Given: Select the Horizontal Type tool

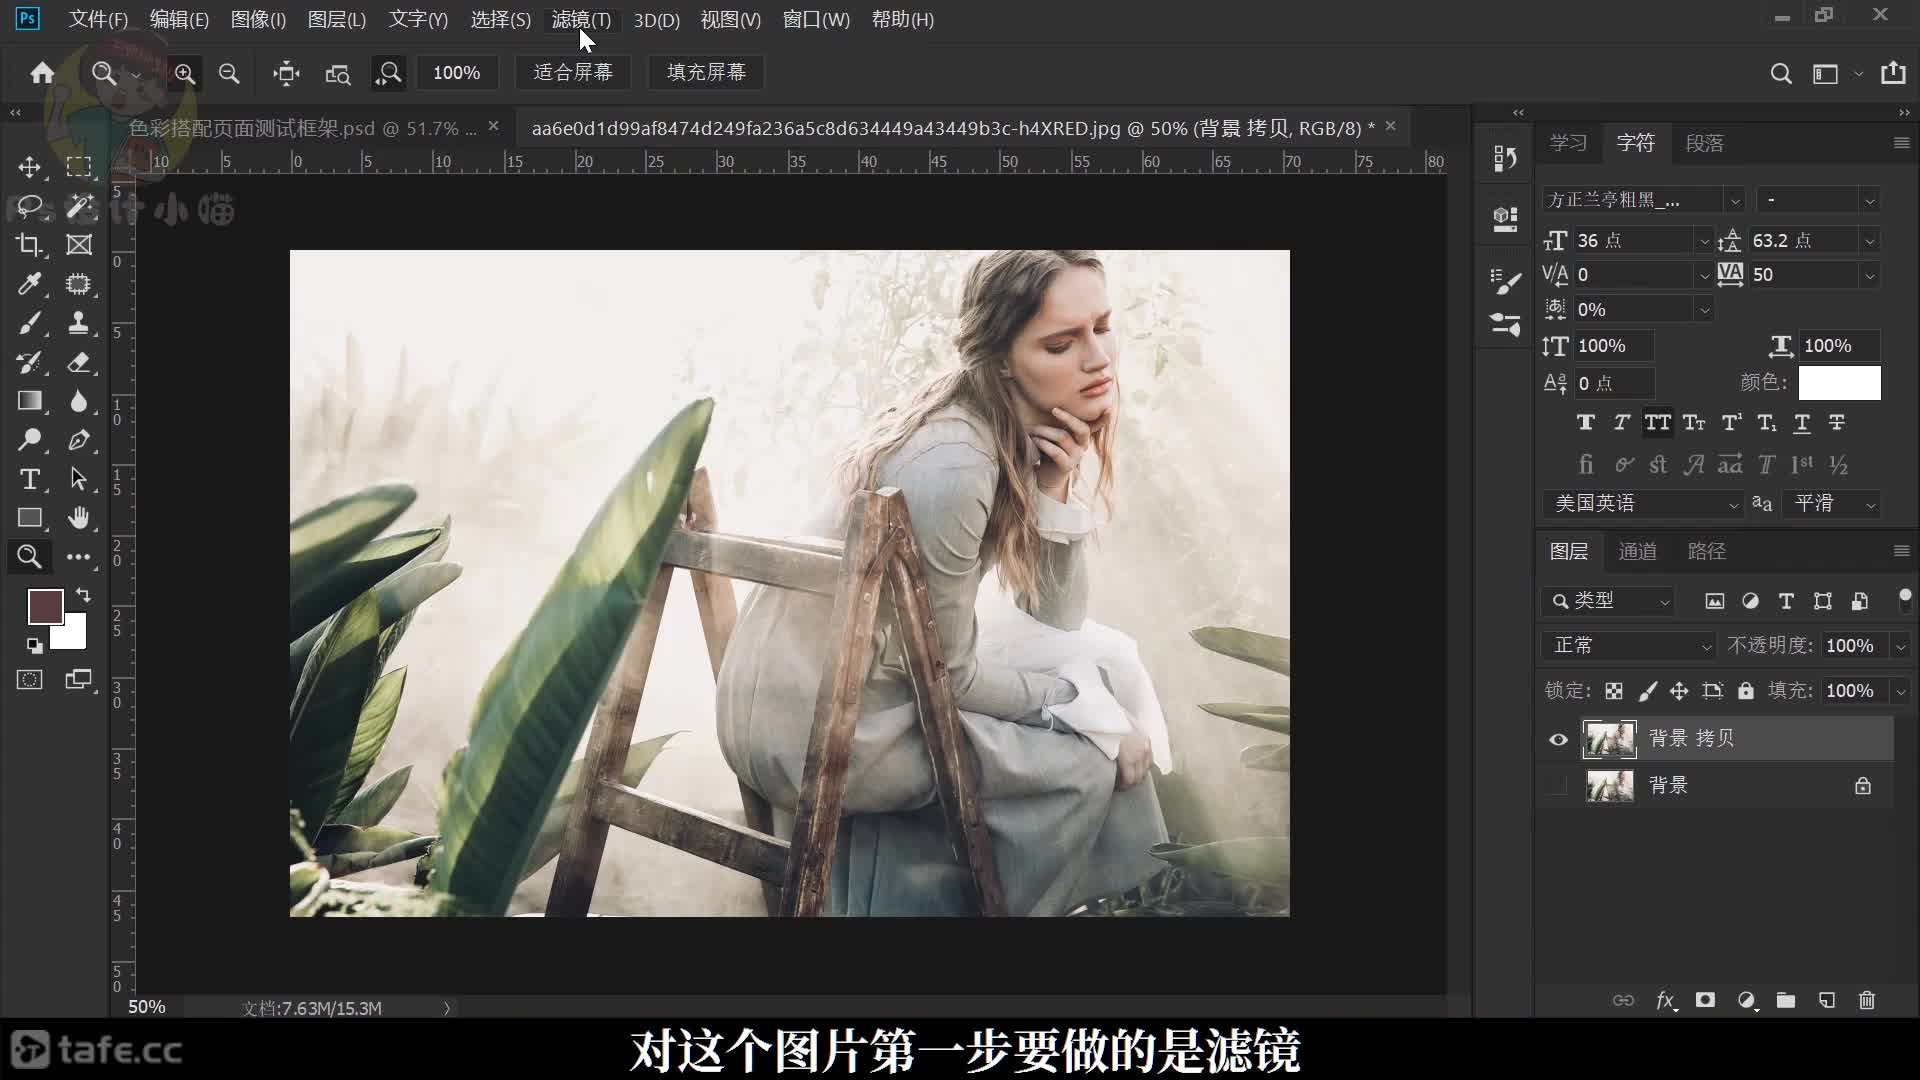Looking at the screenshot, I should pos(29,479).
